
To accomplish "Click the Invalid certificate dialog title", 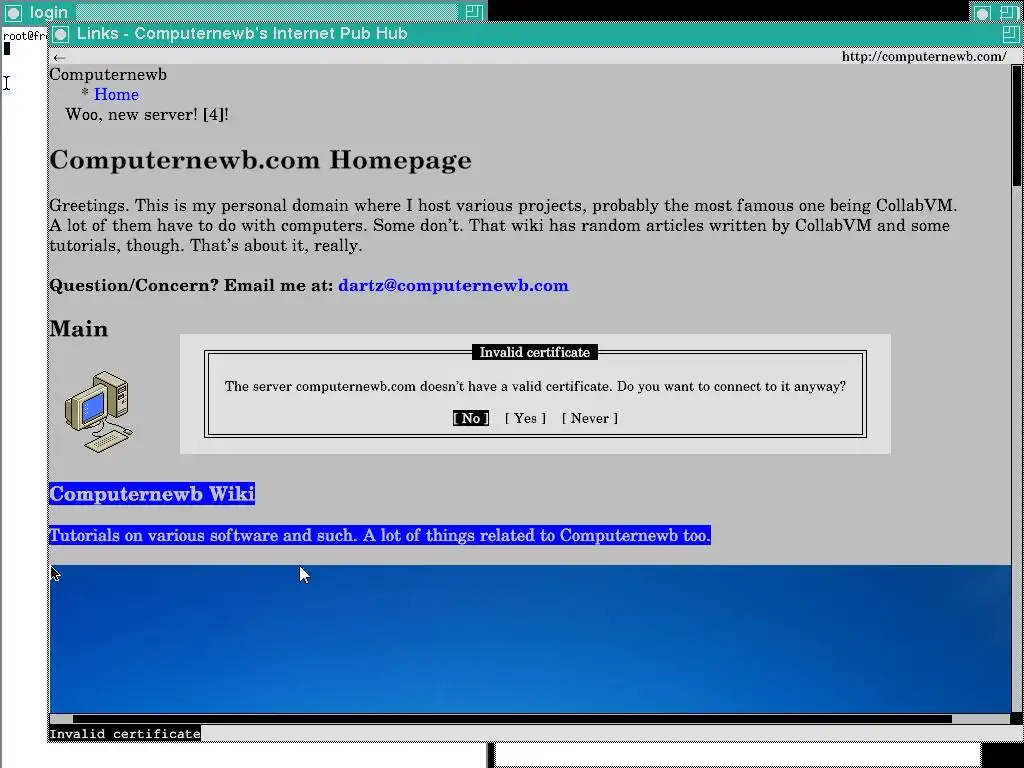I will click(535, 352).
